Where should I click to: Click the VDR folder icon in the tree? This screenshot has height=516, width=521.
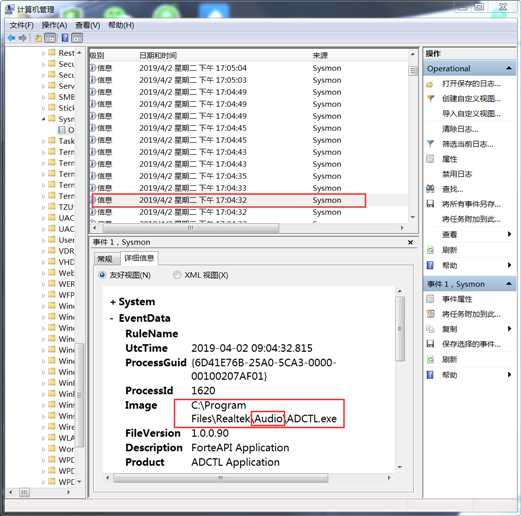52,251
